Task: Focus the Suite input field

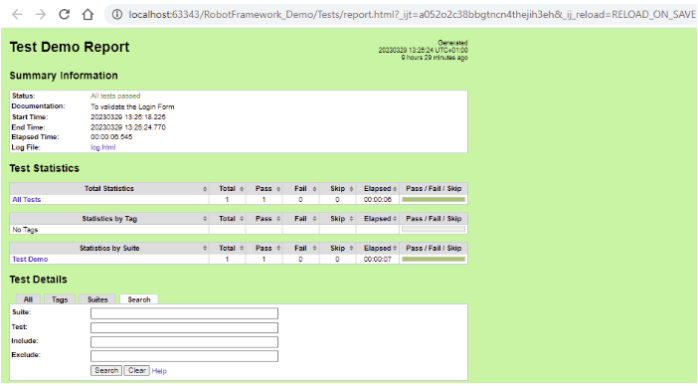Action: point(184,313)
